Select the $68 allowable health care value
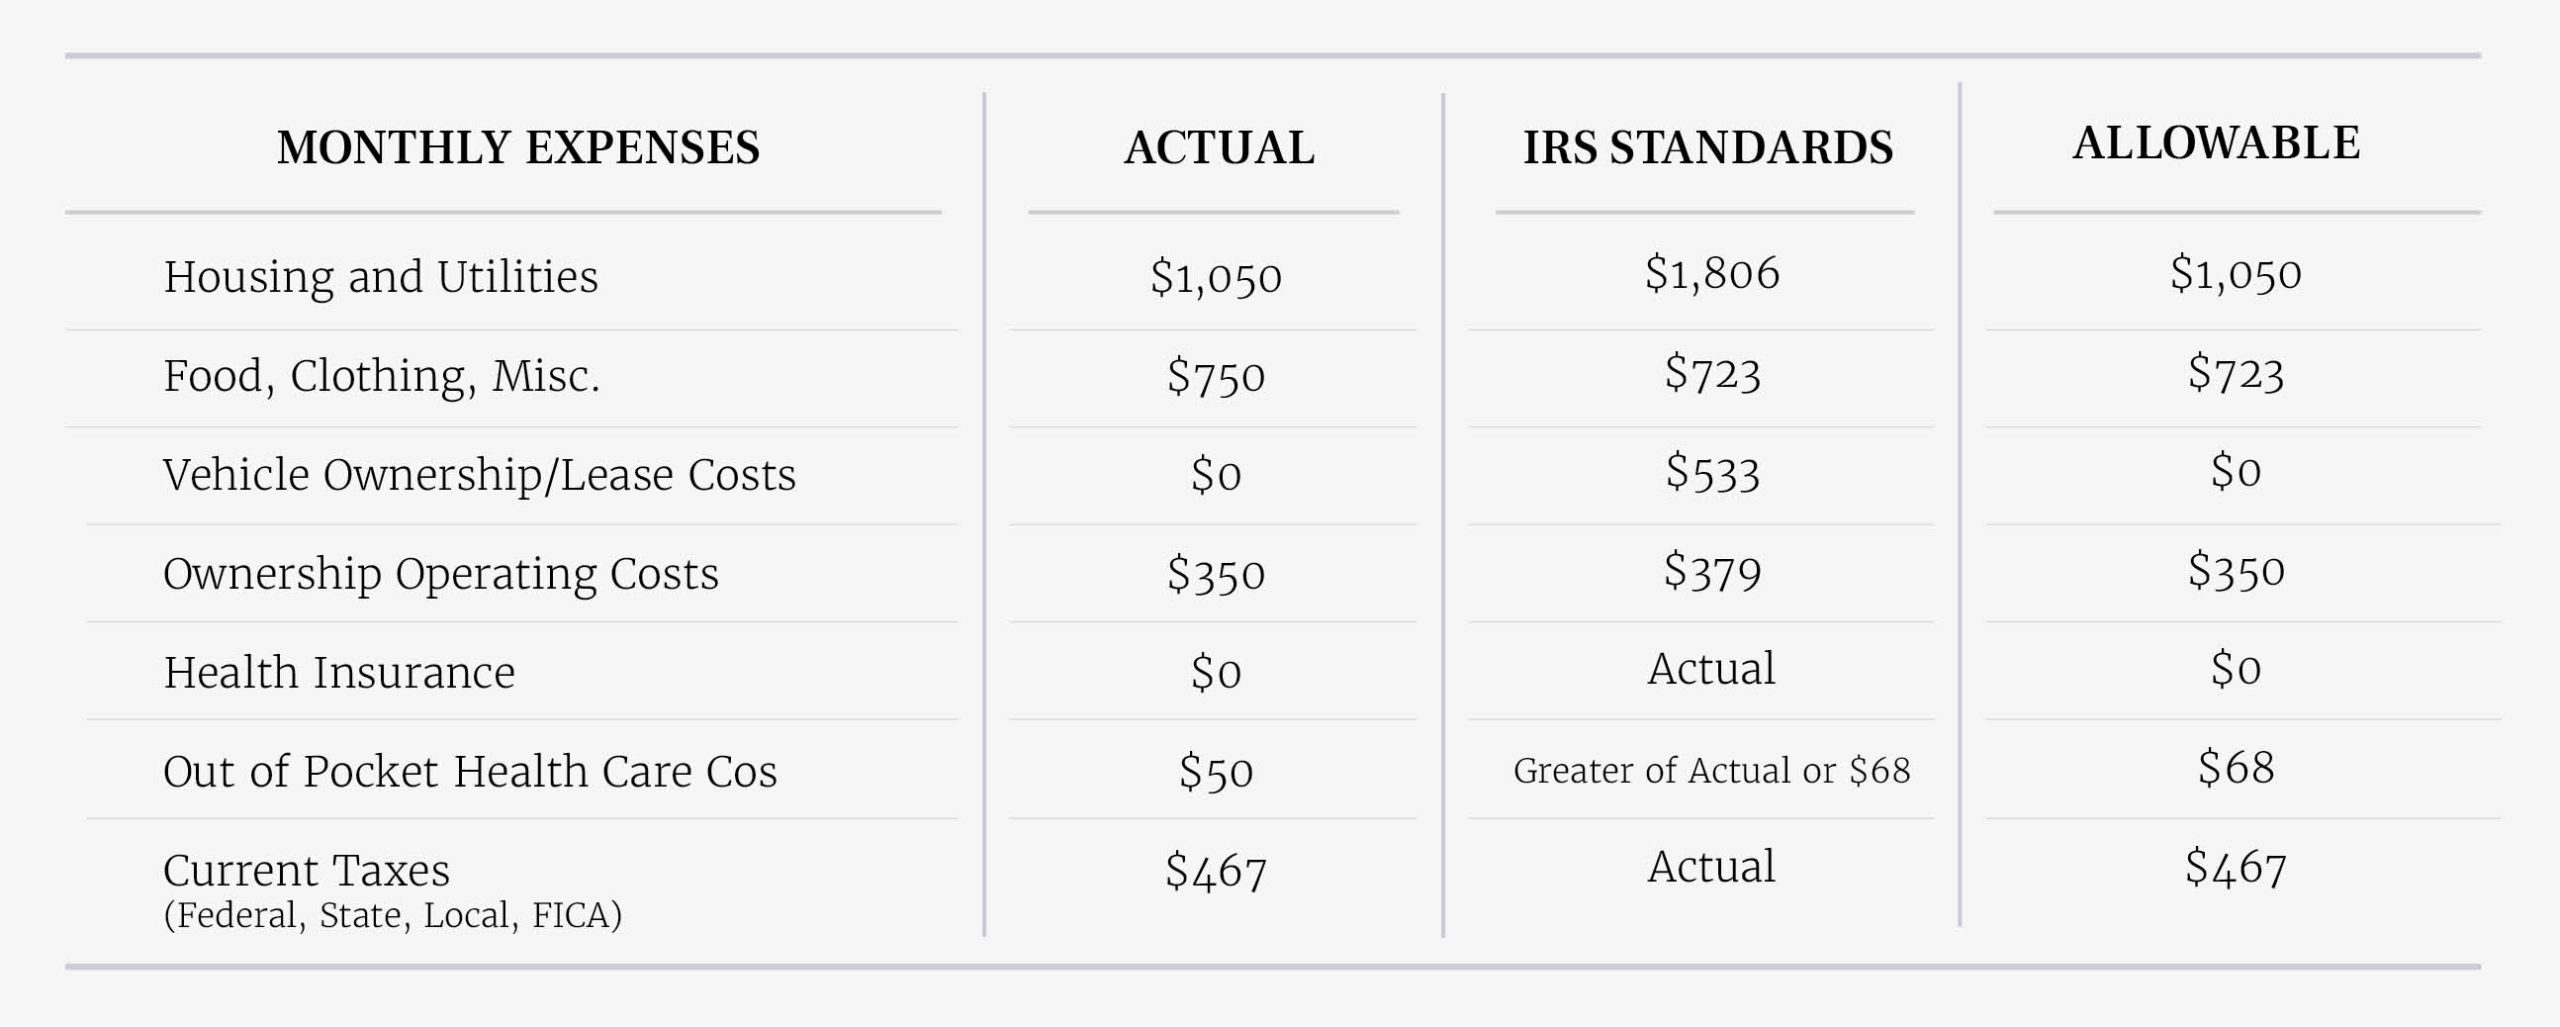2560x1027 pixels. coord(2236,768)
